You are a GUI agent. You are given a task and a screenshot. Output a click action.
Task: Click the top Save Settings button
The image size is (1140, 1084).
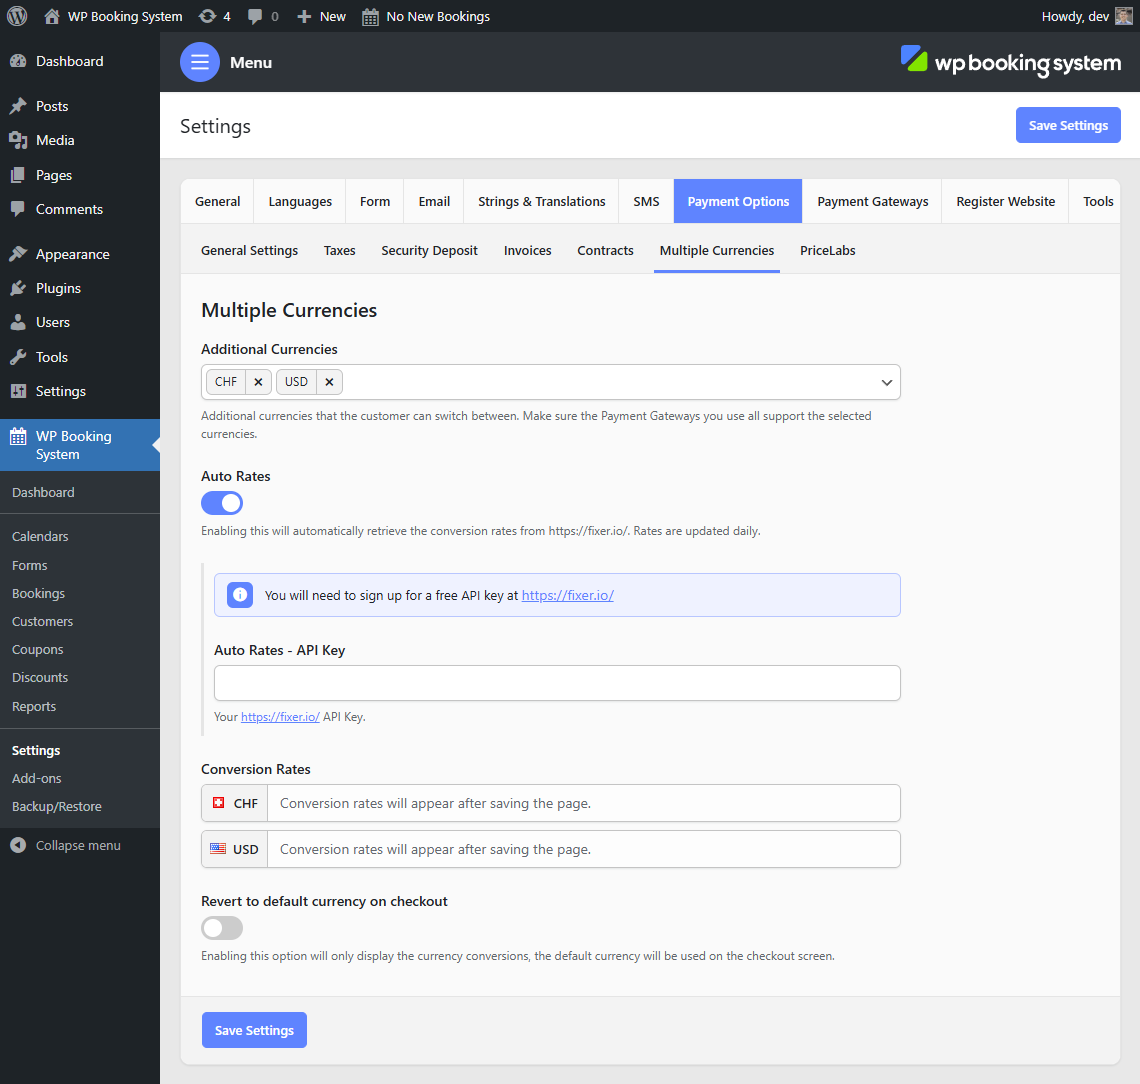[1068, 125]
